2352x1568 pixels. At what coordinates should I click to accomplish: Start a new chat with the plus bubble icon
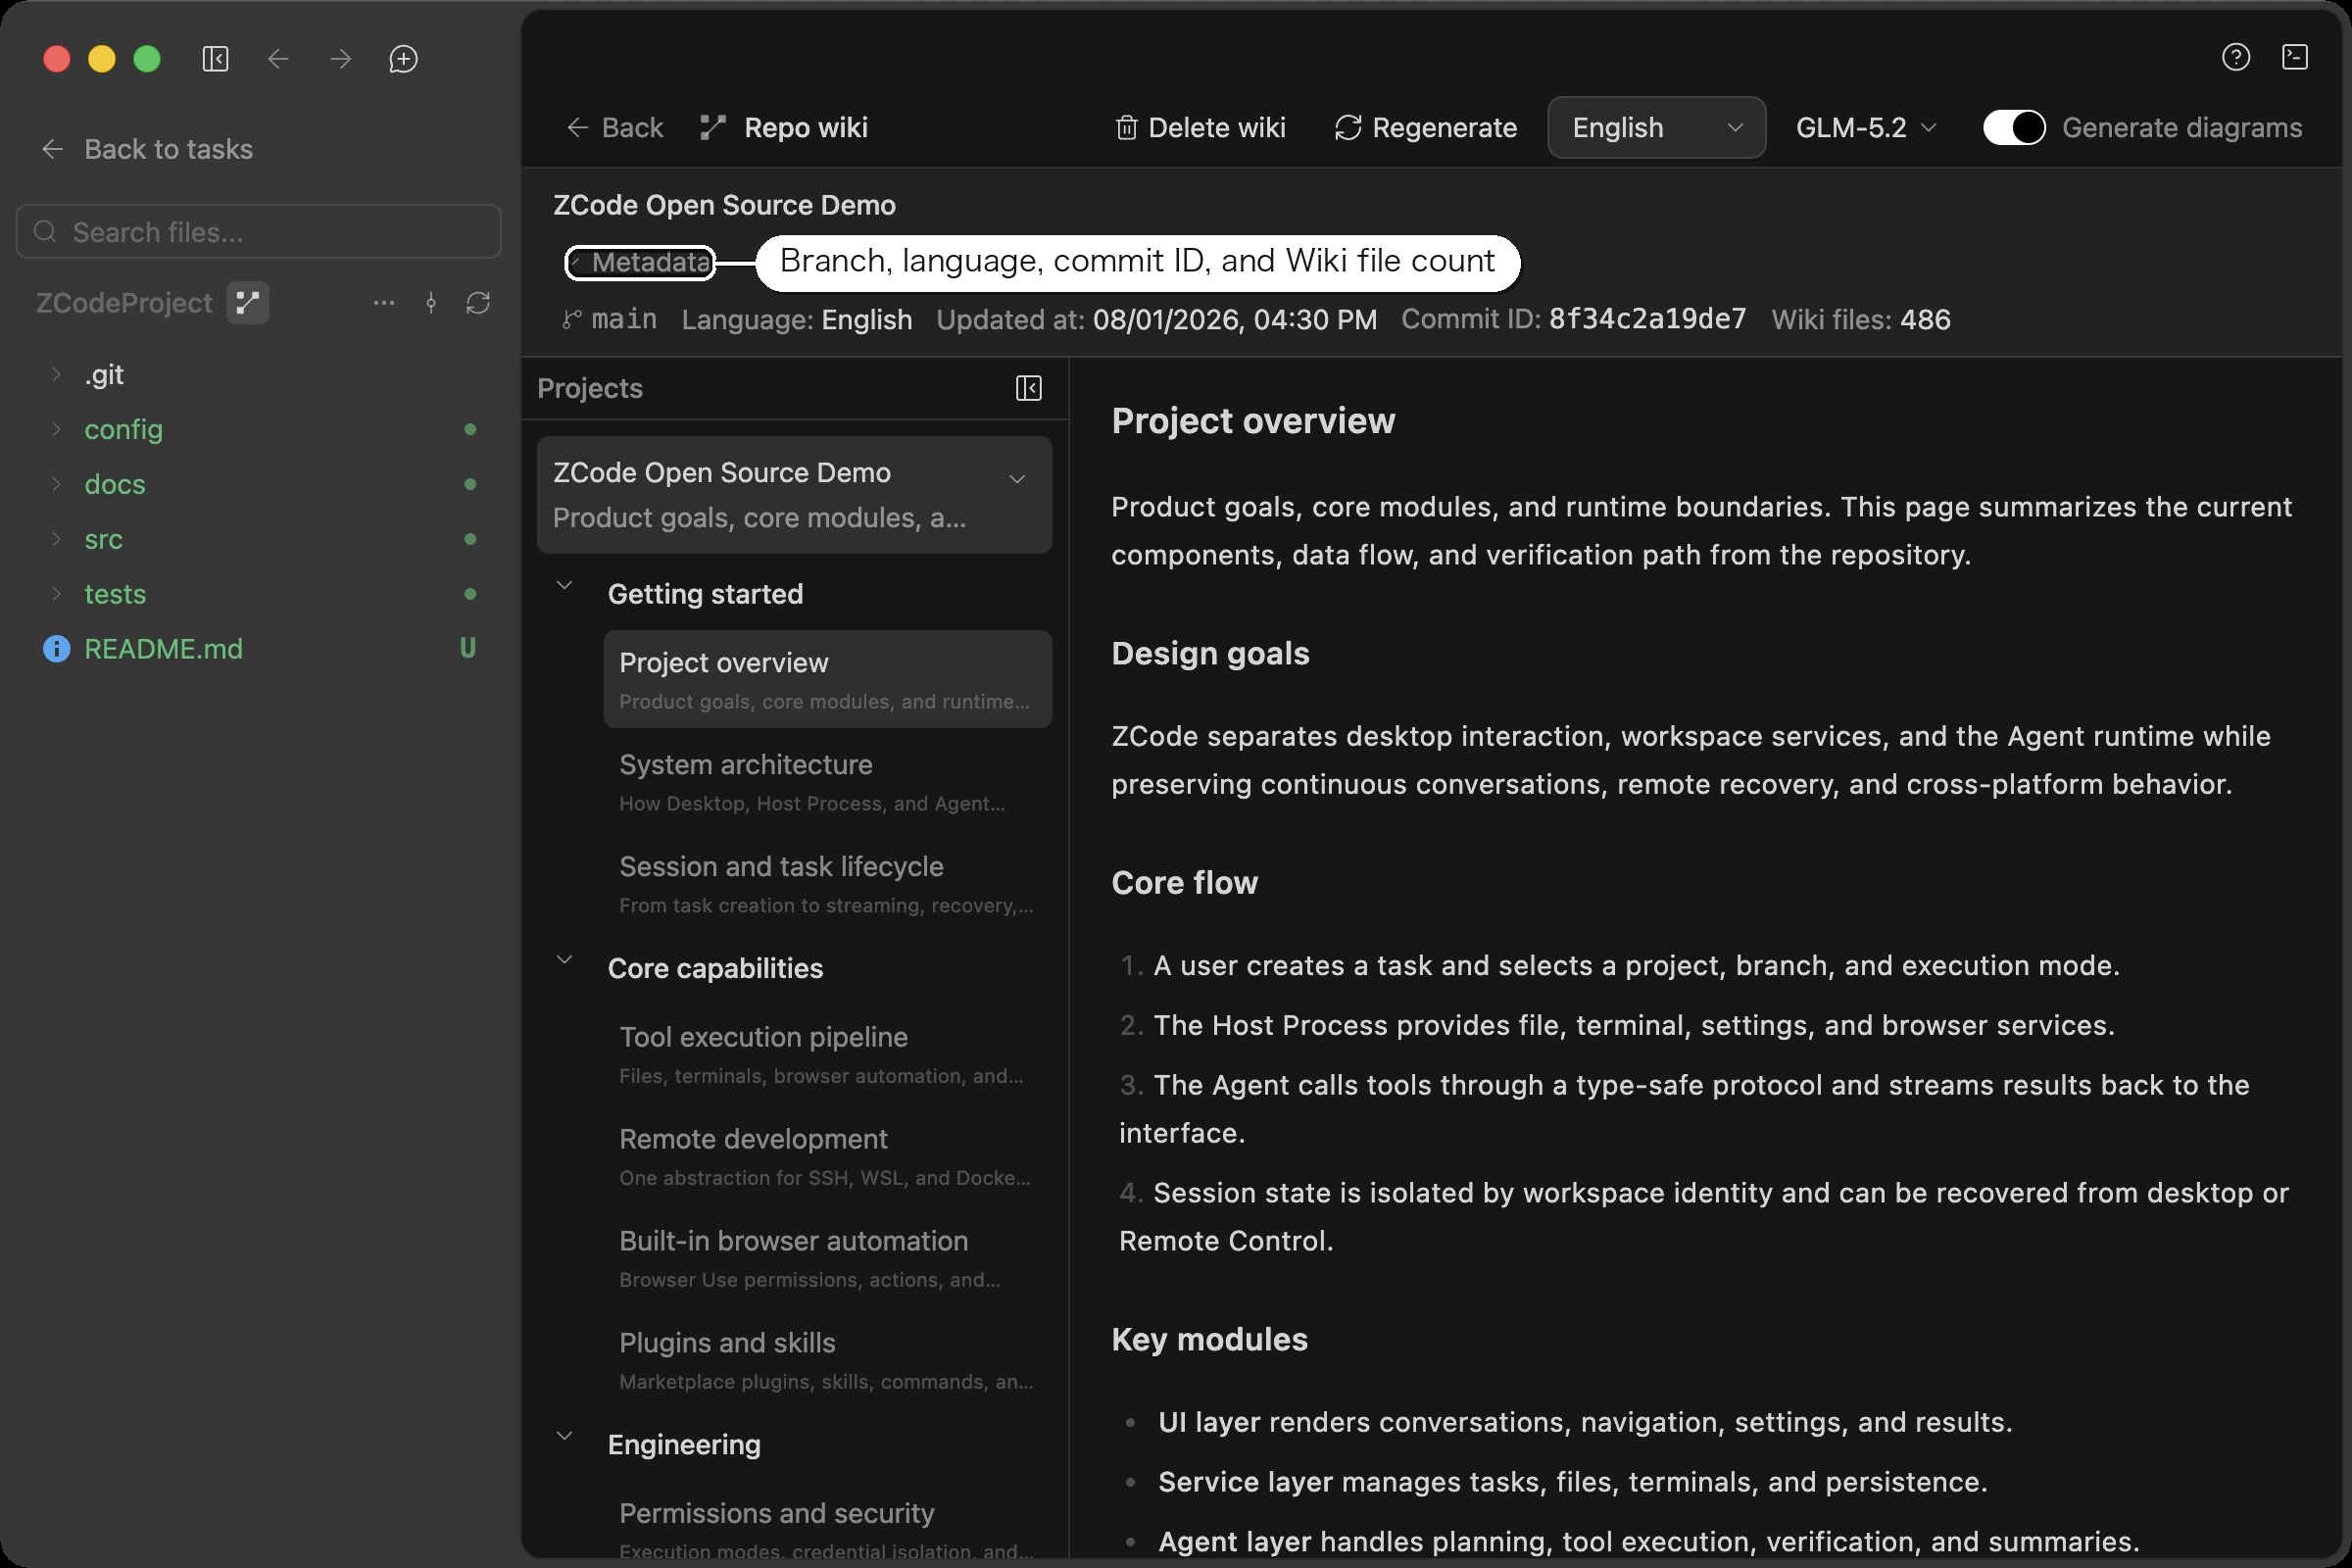[403, 59]
